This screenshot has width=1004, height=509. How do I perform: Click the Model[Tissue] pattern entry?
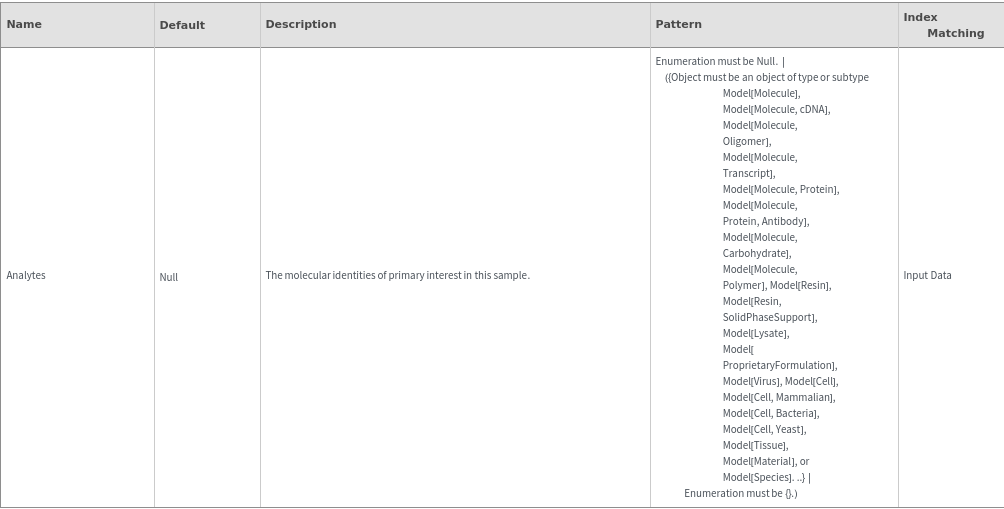pyautogui.click(x=755, y=445)
